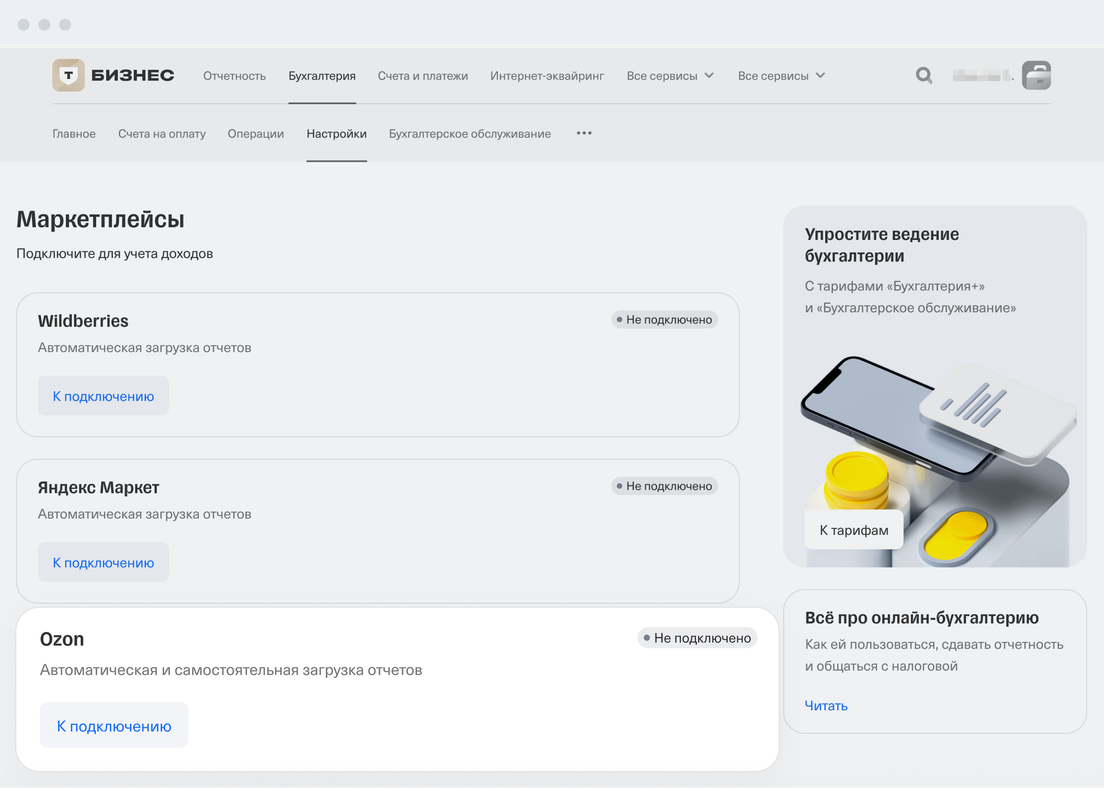Screen dimensions: 1104x788
Task: Click "К подключению" for Яндекс Маркет
Action: point(103,562)
